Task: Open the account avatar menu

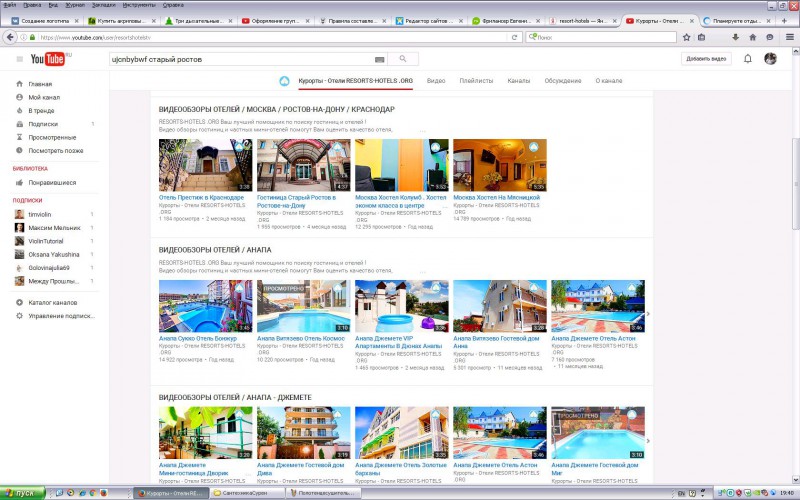Action: (770, 59)
